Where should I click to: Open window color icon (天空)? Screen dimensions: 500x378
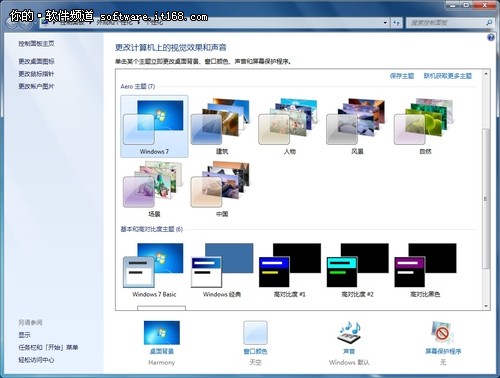255,333
